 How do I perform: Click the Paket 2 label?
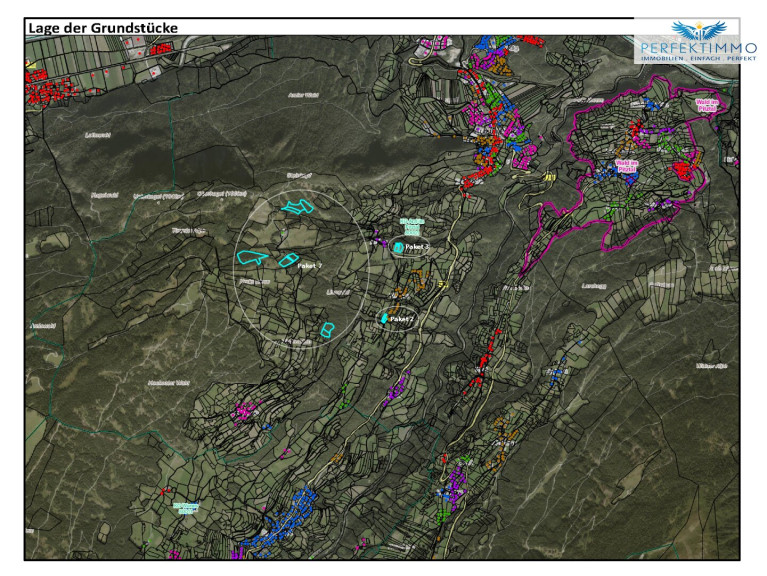point(402,318)
